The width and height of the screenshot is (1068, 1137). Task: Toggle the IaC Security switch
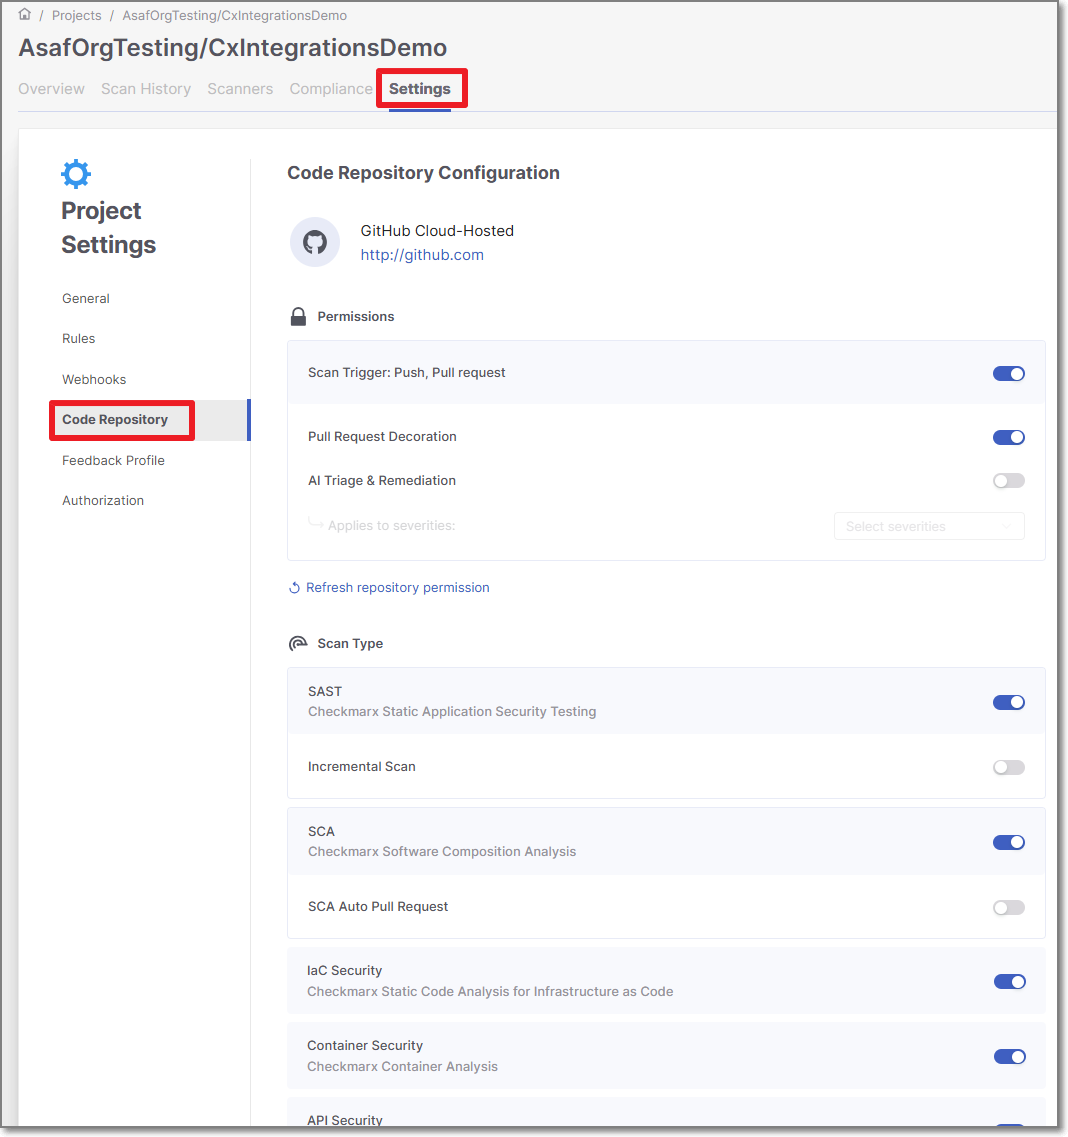tap(1009, 982)
